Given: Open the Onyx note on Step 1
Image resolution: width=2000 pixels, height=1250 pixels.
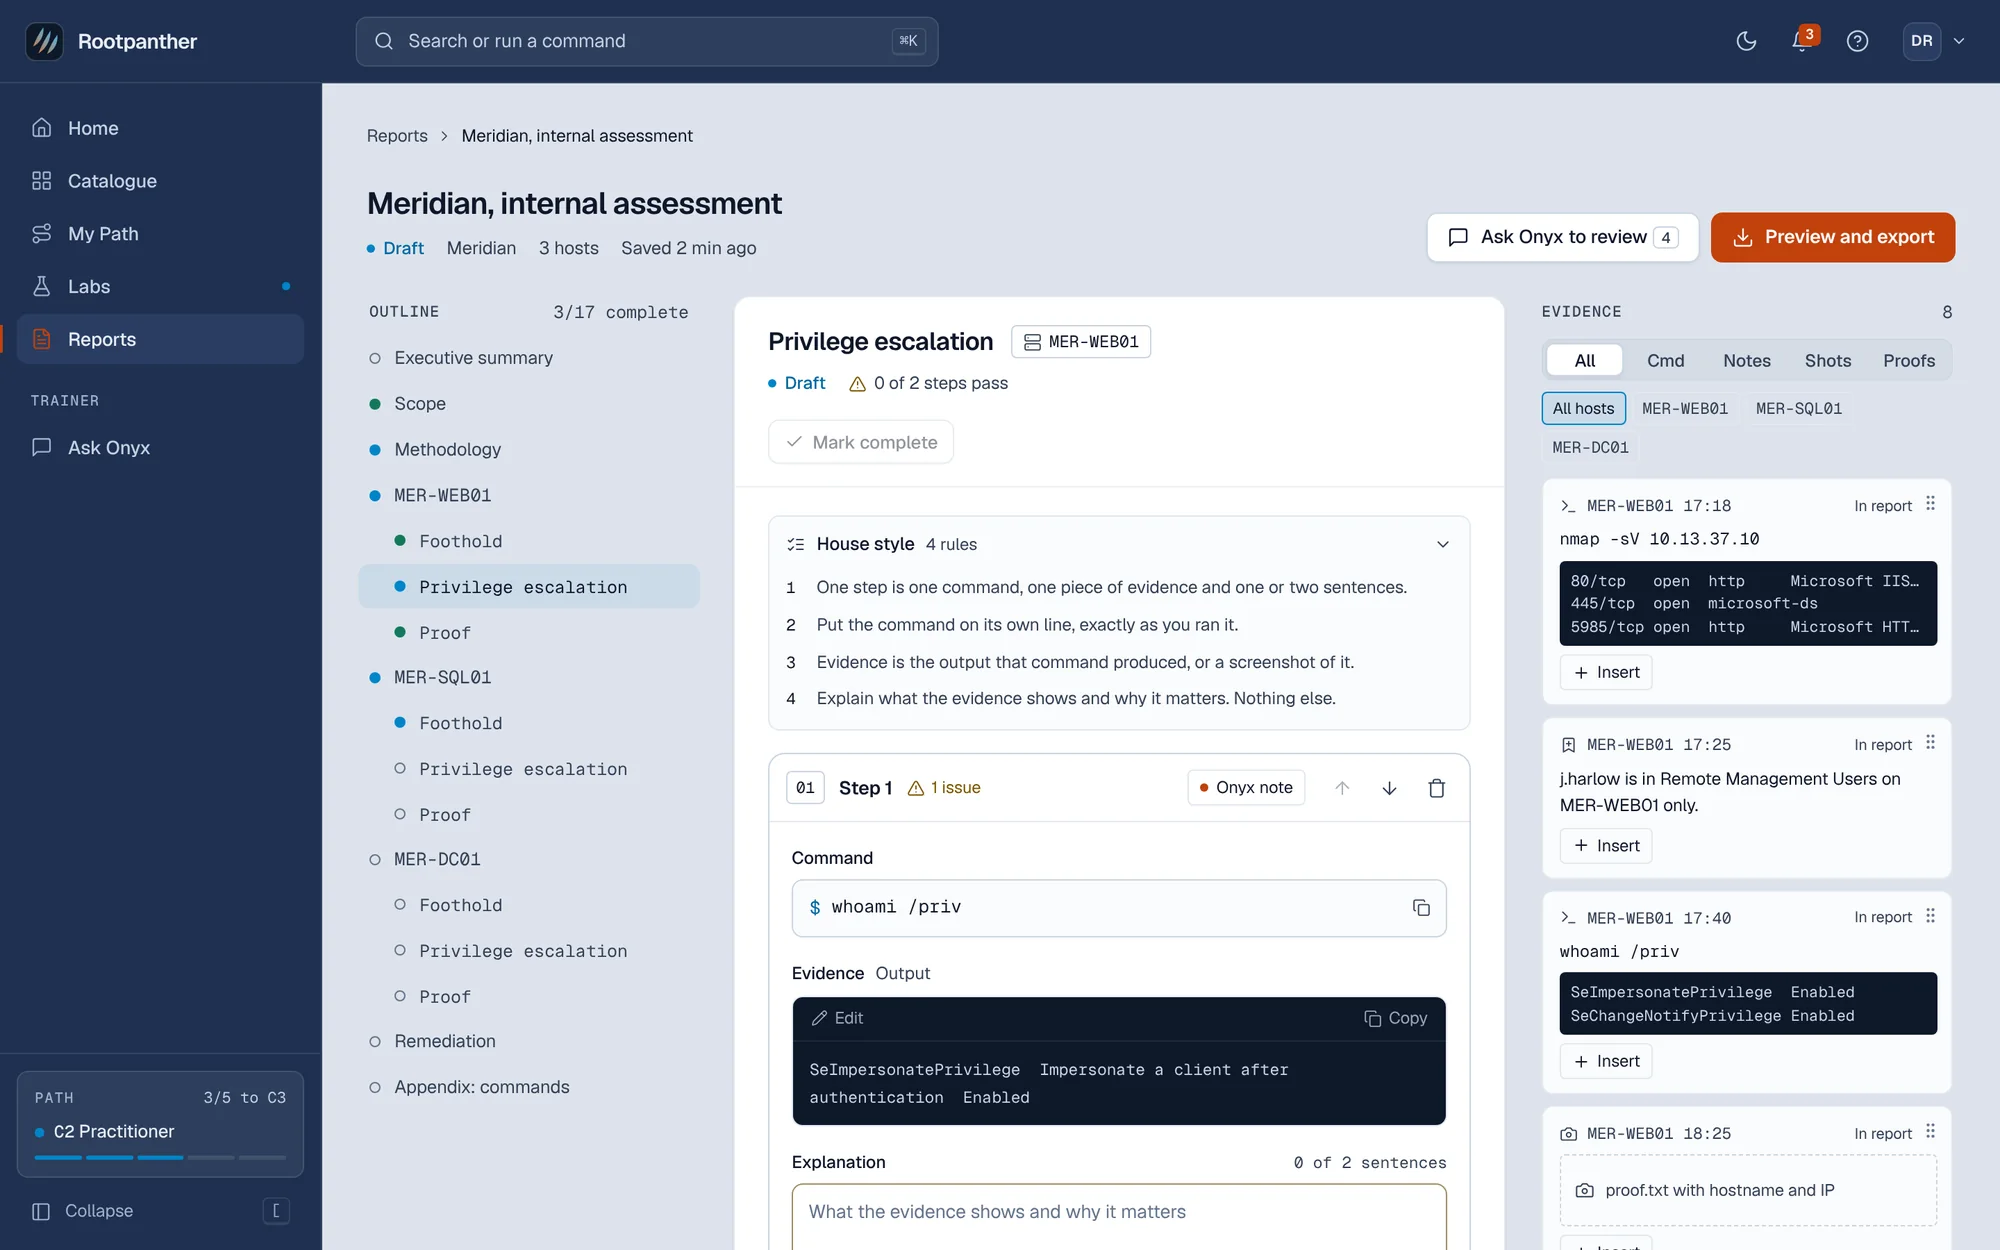Looking at the screenshot, I should [1246, 788].
